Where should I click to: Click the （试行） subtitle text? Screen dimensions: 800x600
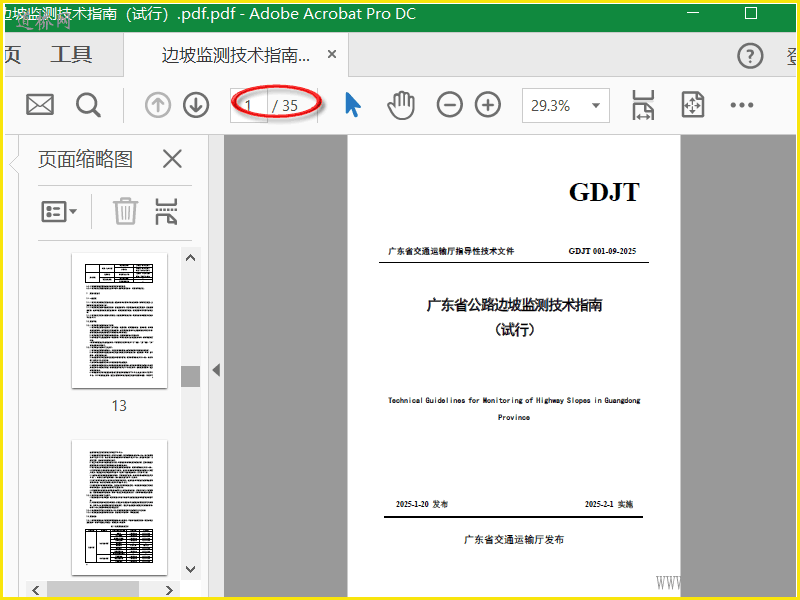514,330
